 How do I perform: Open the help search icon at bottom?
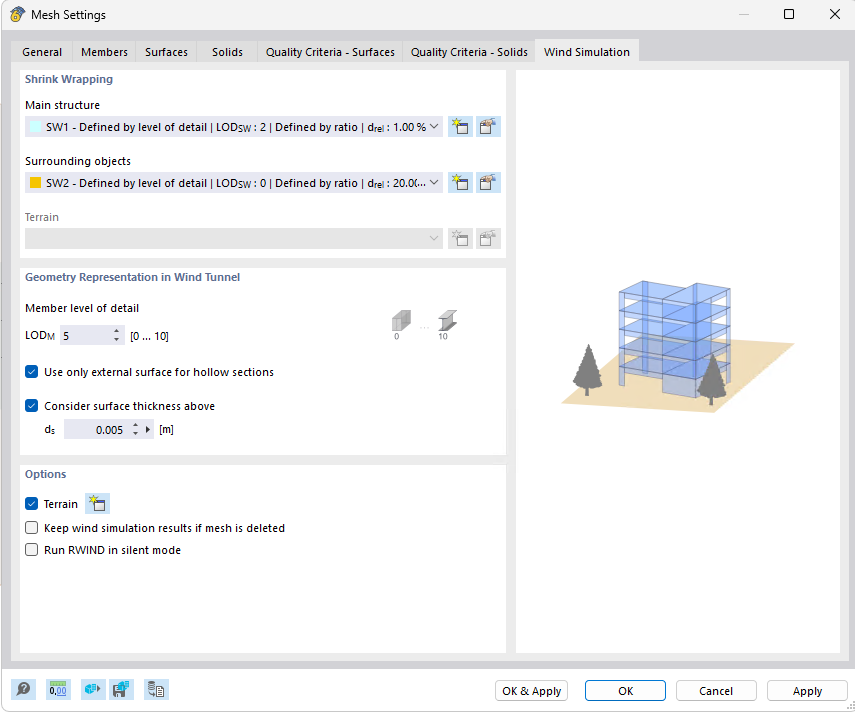coord(23,690)
